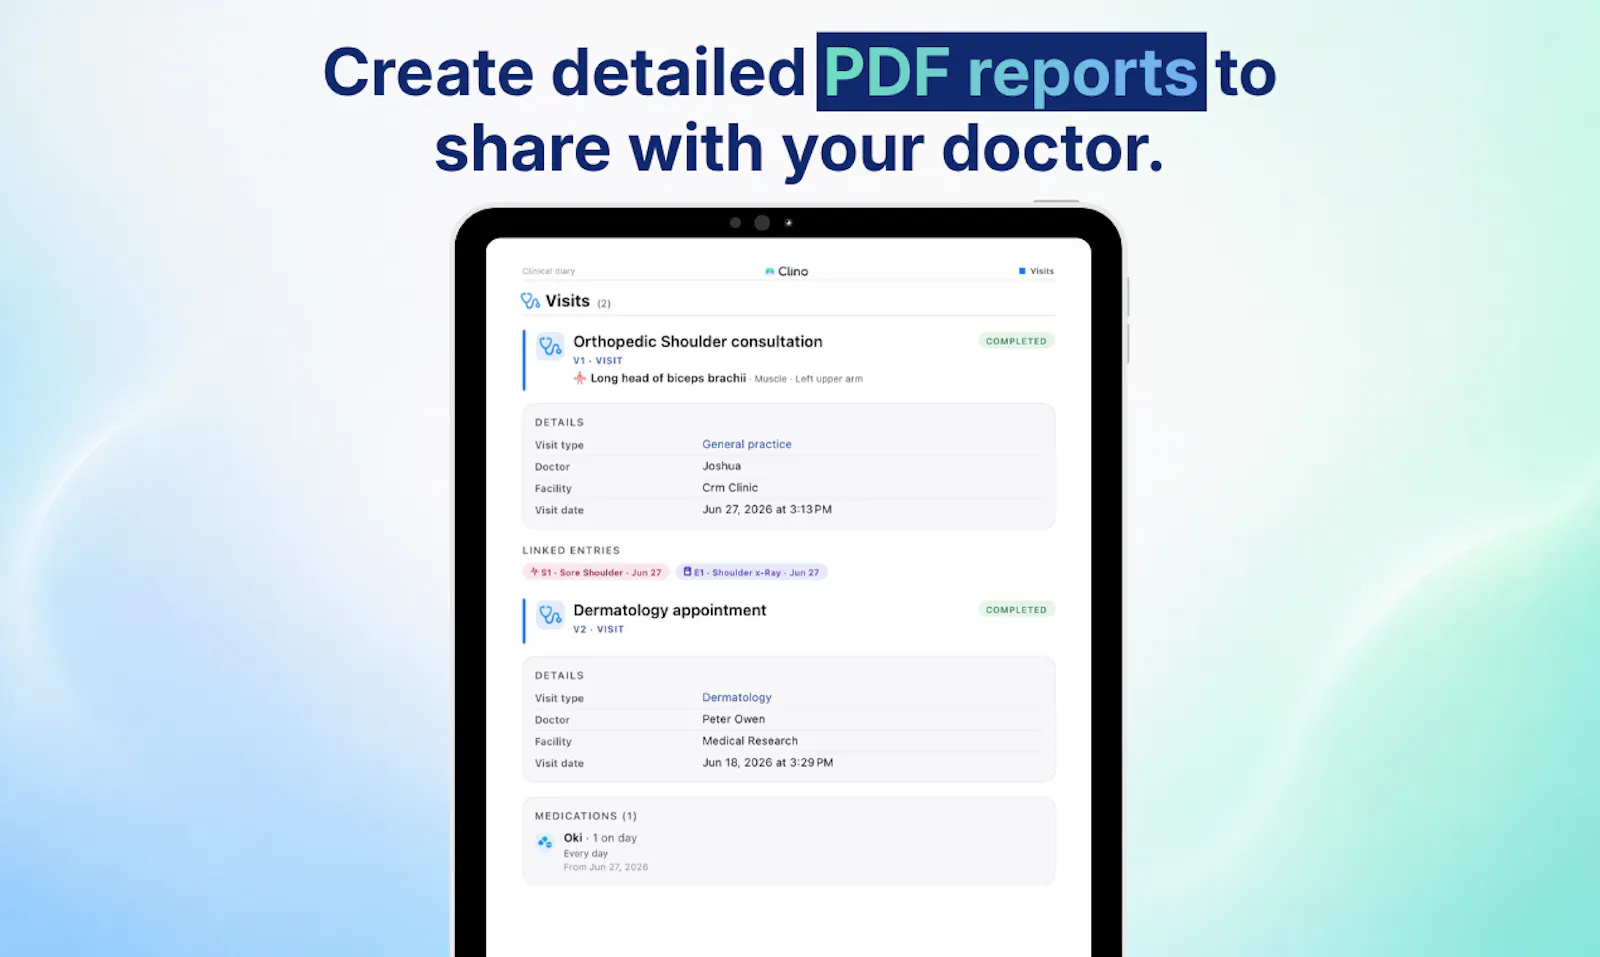Click the Visits heading text
Screen dimensions: 1600x957
567,301
